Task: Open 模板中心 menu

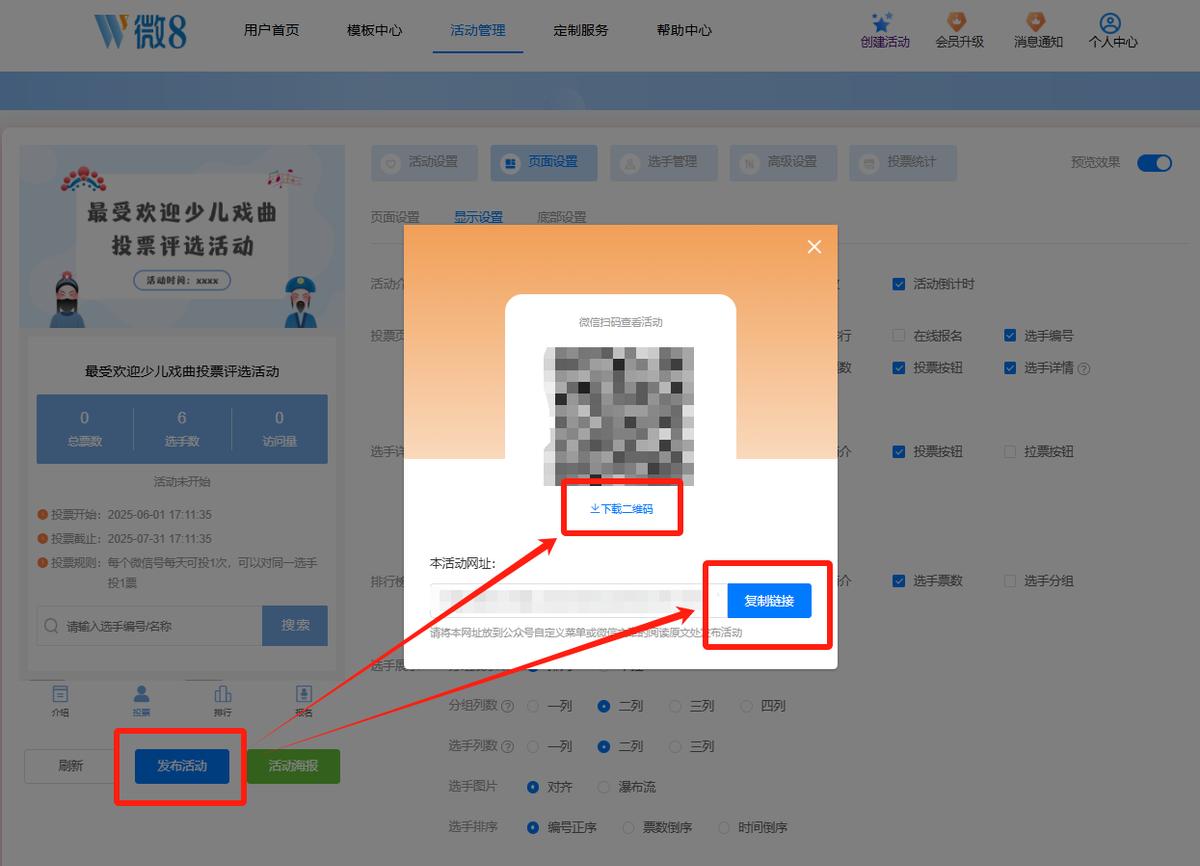Action: coord(374,30)
